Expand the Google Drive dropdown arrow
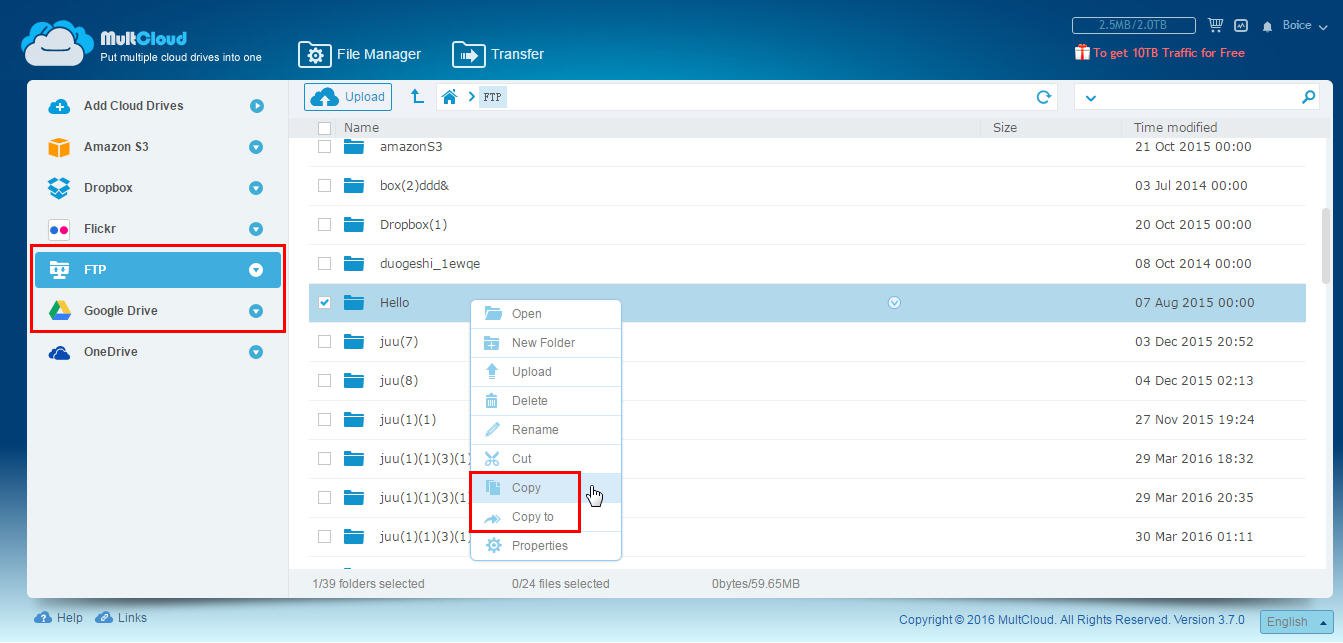The height and width of the screenshot is (643, 1343). tap(256, 311)
